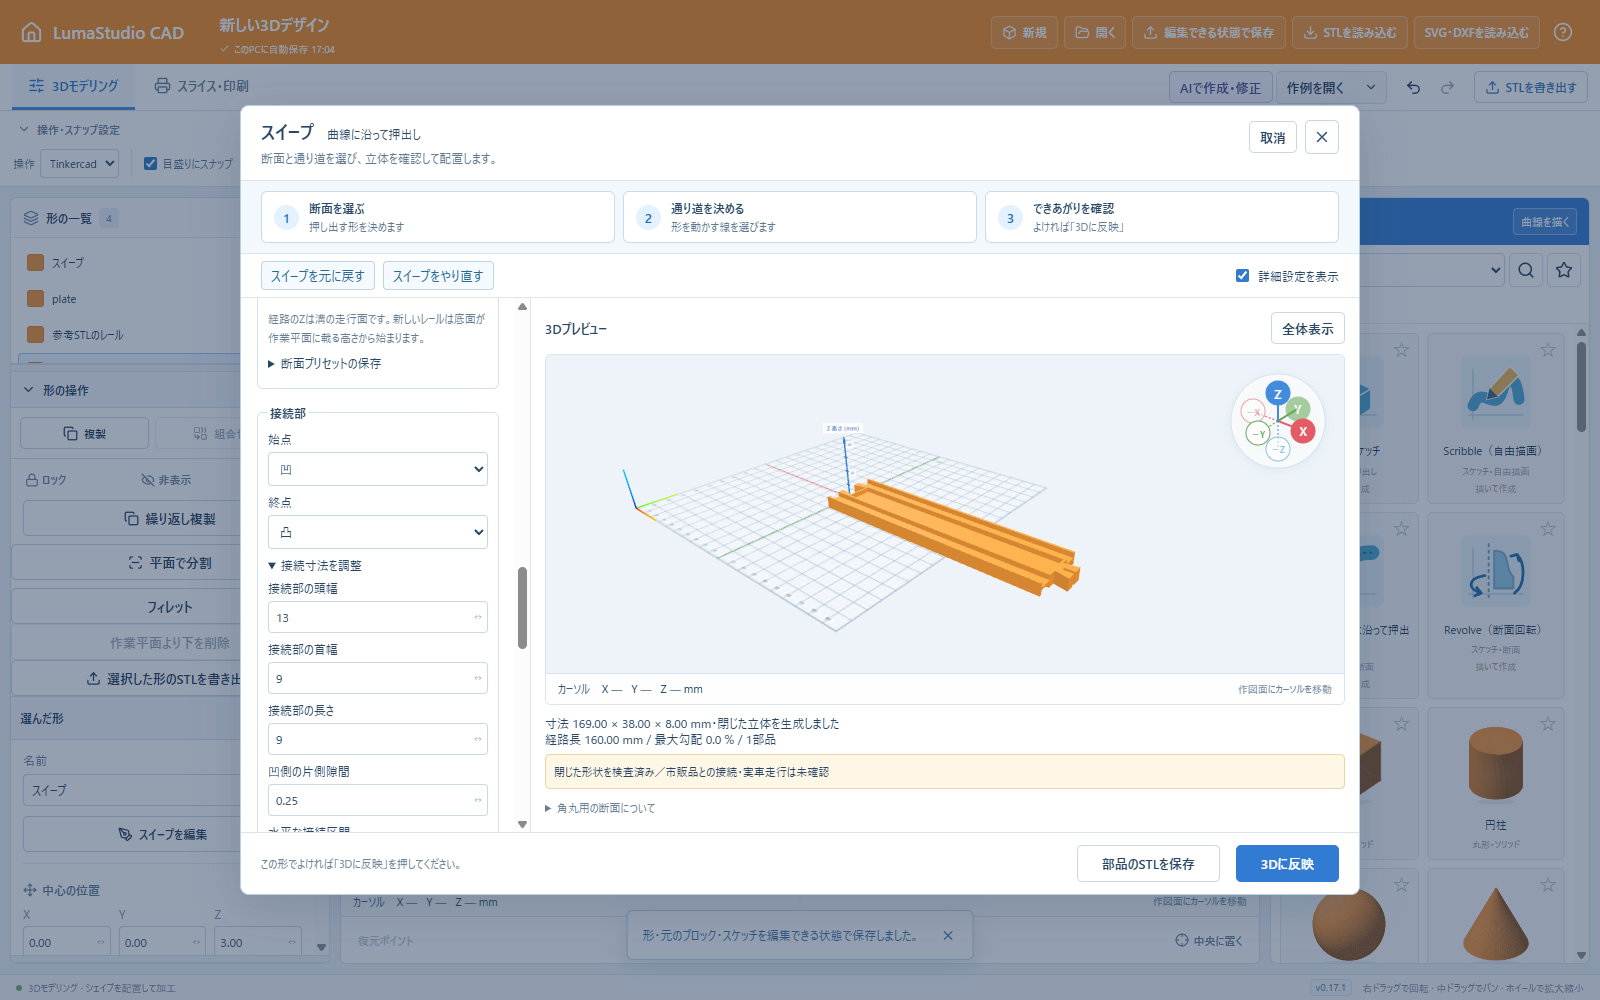Snap view to the red X axis
This screenshot has width=1600, height=1000.
click(1302, 431)
